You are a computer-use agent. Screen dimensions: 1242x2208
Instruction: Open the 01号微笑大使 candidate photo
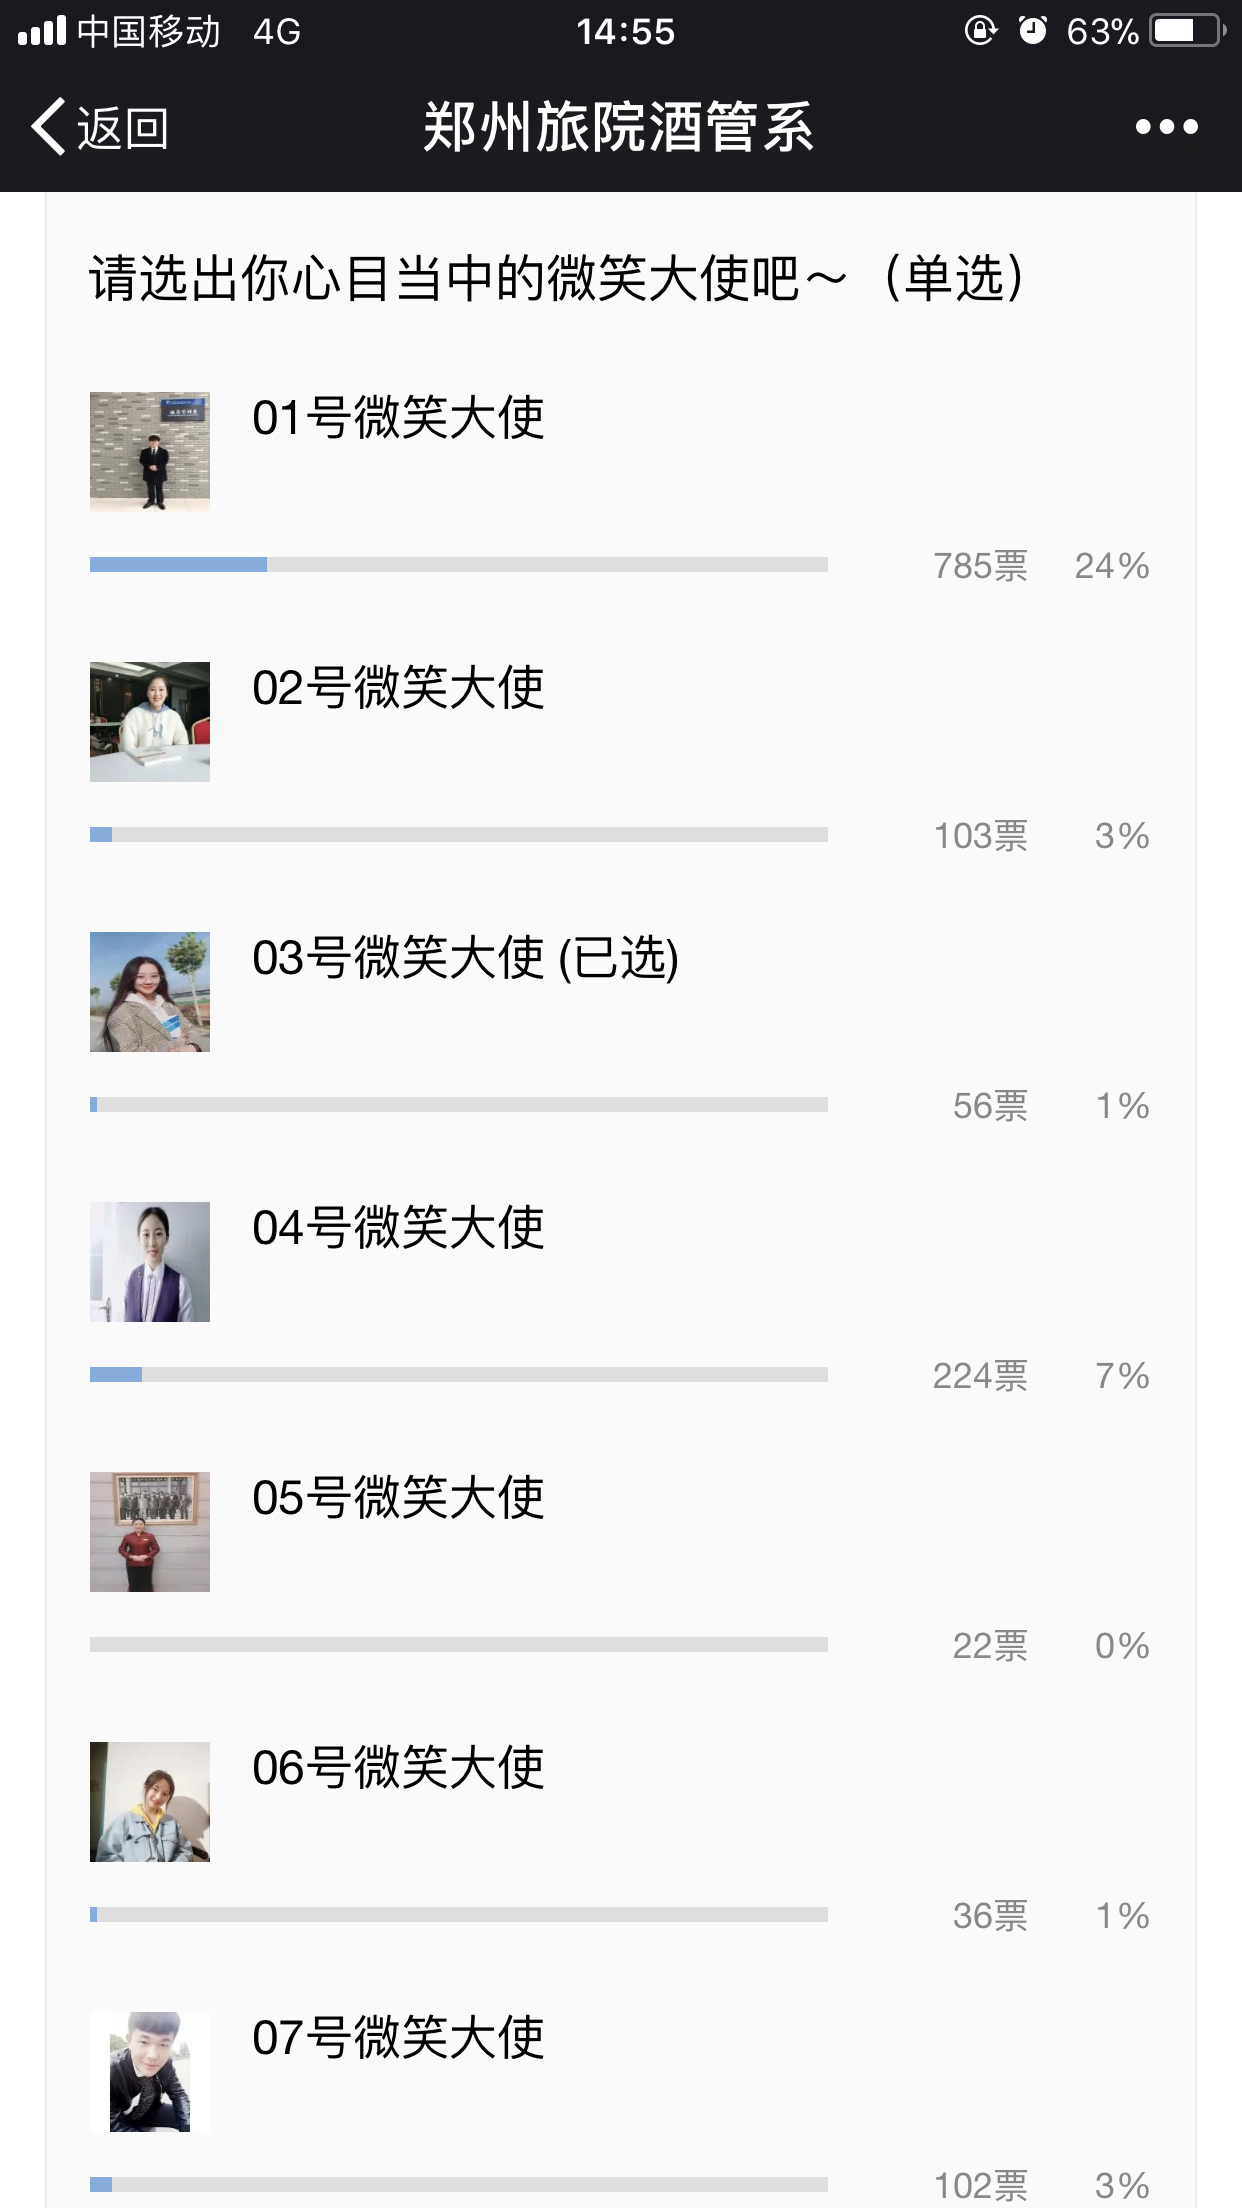coord(150,451)
